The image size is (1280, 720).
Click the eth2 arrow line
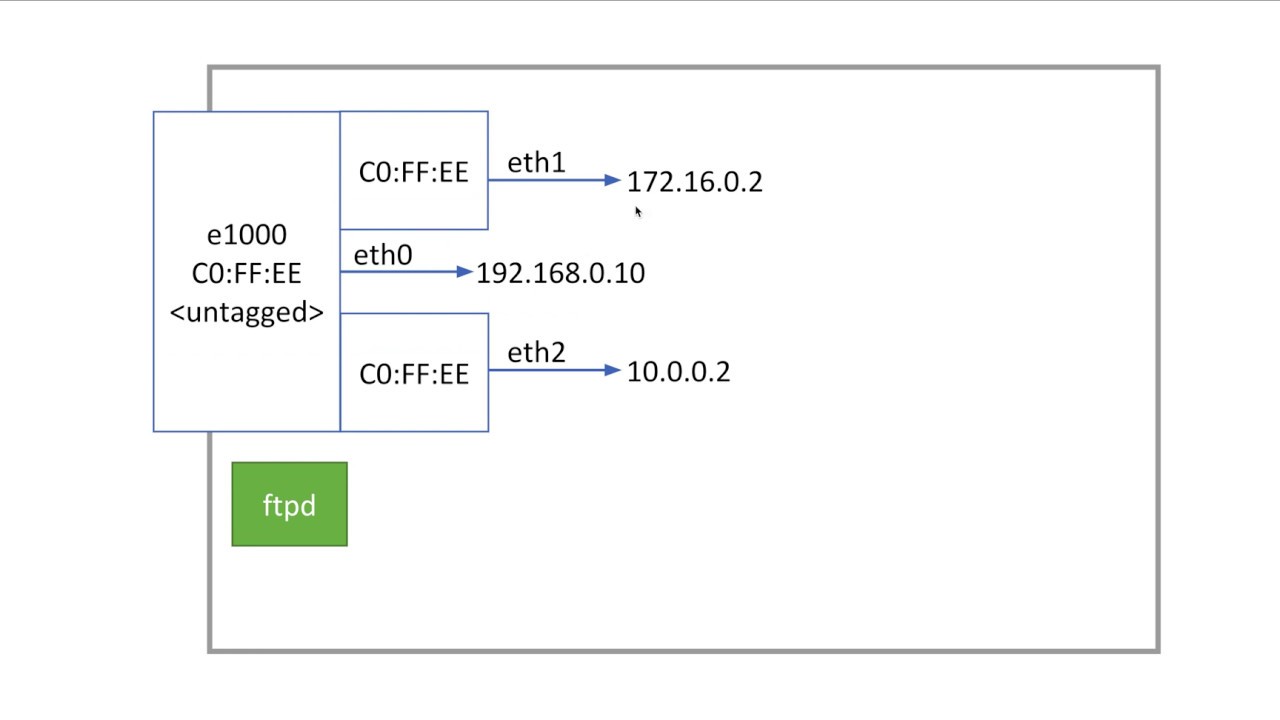coord(547,370)
